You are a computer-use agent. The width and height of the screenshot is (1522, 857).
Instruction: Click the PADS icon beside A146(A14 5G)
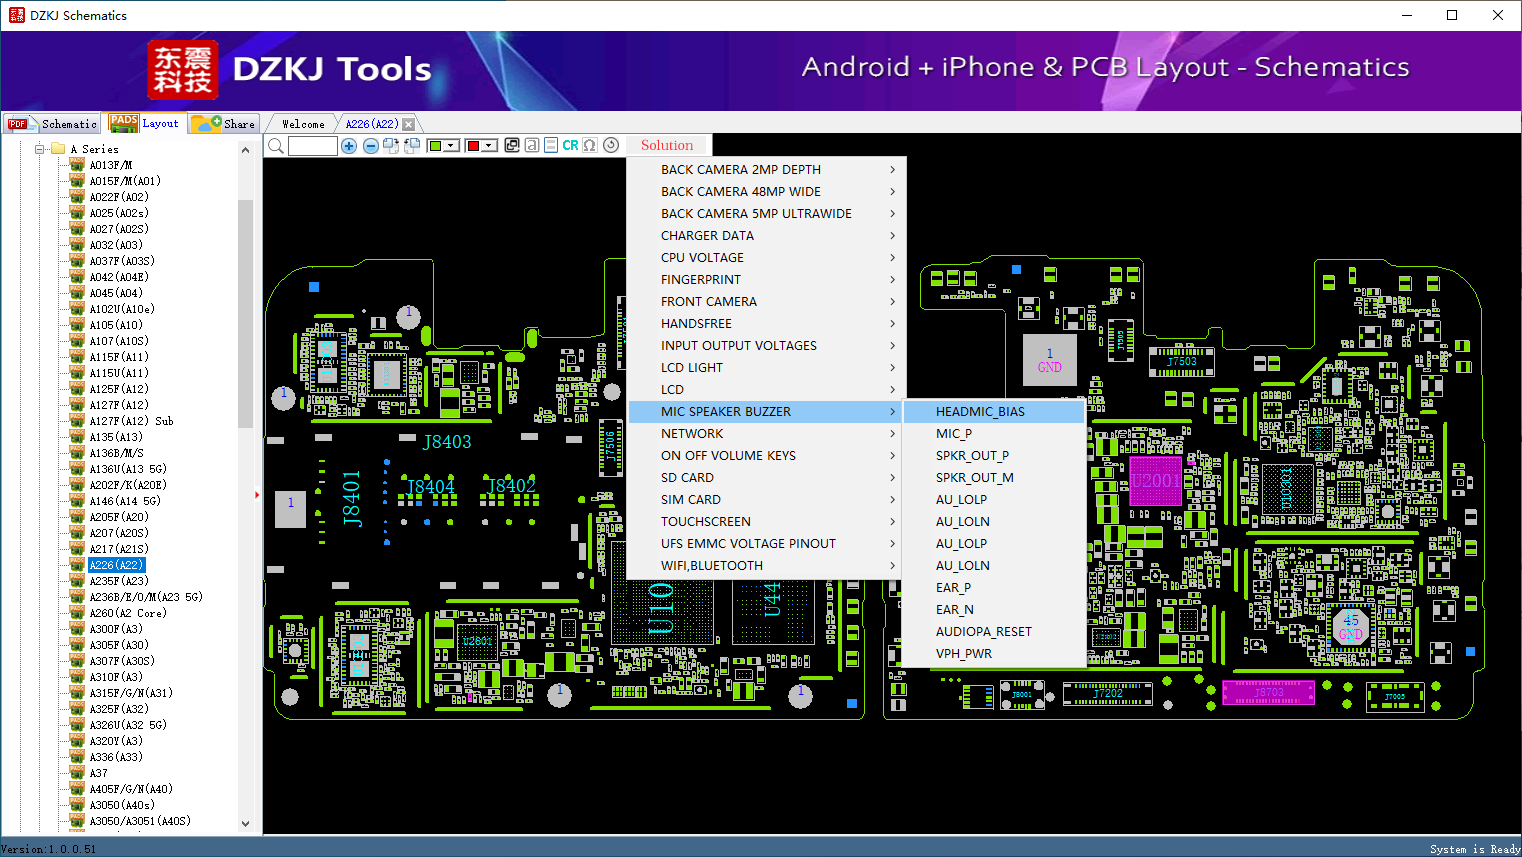(x=77, y=501)
